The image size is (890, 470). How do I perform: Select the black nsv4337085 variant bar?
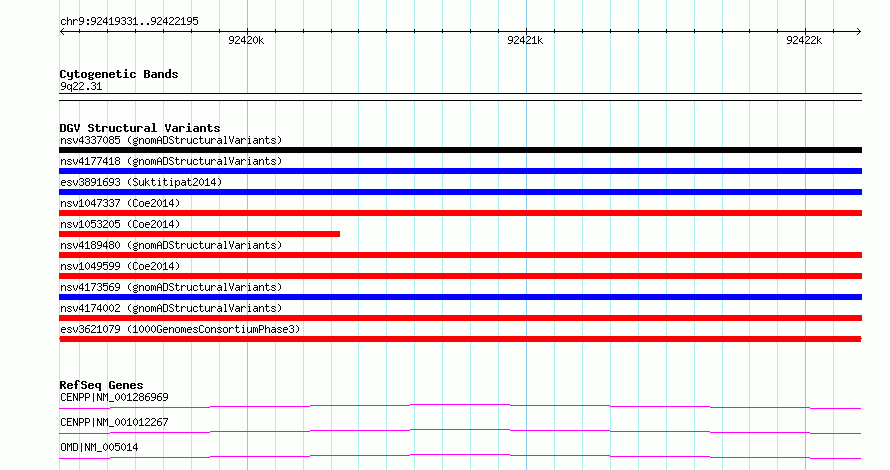[x=460, y=150]
